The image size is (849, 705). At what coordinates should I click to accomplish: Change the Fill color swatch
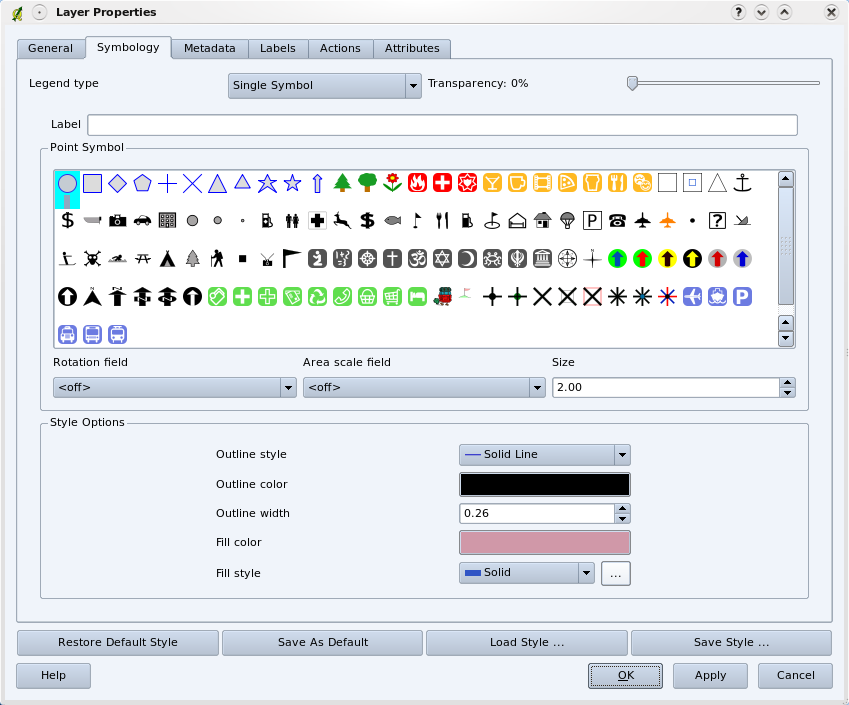tap(544, 542)
